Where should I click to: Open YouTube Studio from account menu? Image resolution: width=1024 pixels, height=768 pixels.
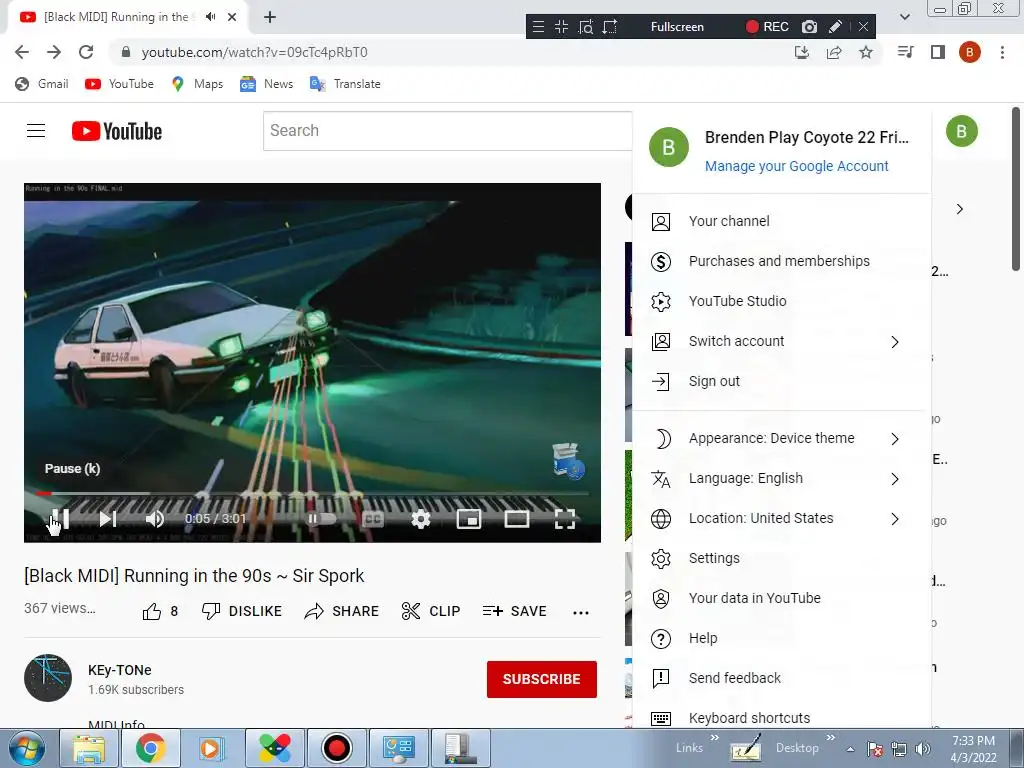(781, 301)
